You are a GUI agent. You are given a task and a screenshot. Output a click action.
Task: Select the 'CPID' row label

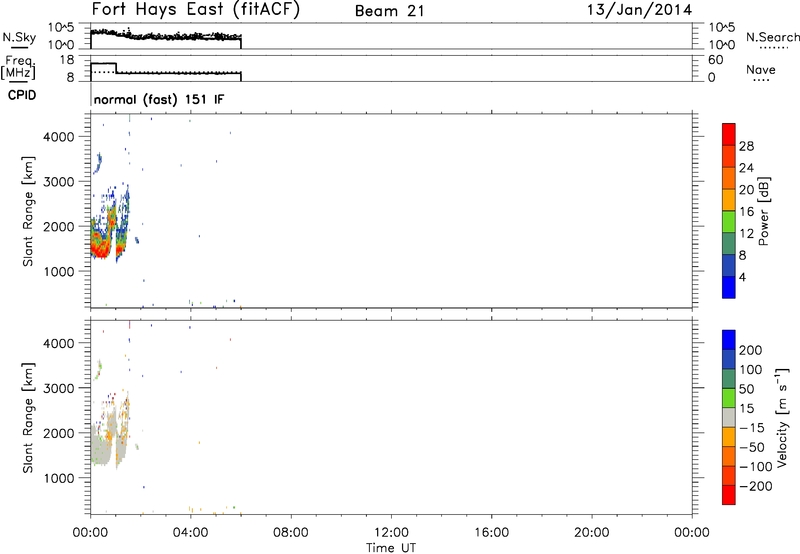[x=22, y=95]
